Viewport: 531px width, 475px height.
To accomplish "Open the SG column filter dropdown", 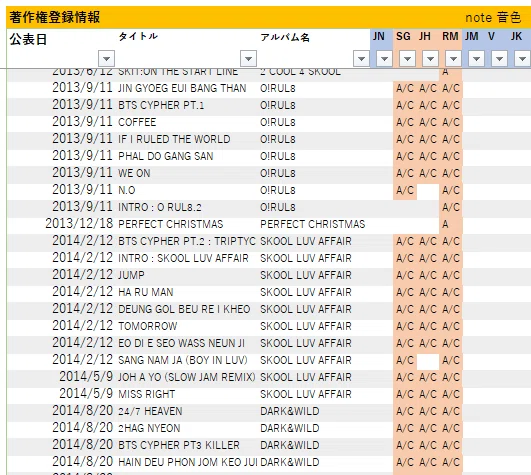I will (407, 59).
